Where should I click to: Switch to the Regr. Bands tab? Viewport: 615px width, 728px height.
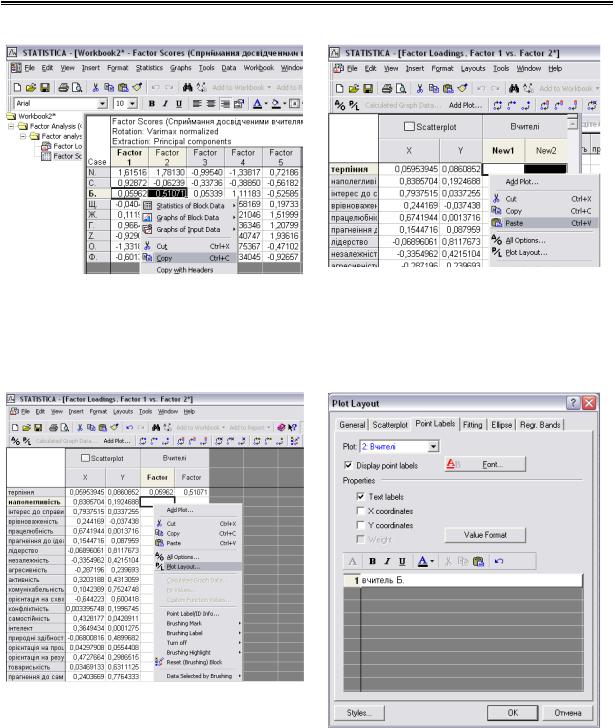pos(540,425)
